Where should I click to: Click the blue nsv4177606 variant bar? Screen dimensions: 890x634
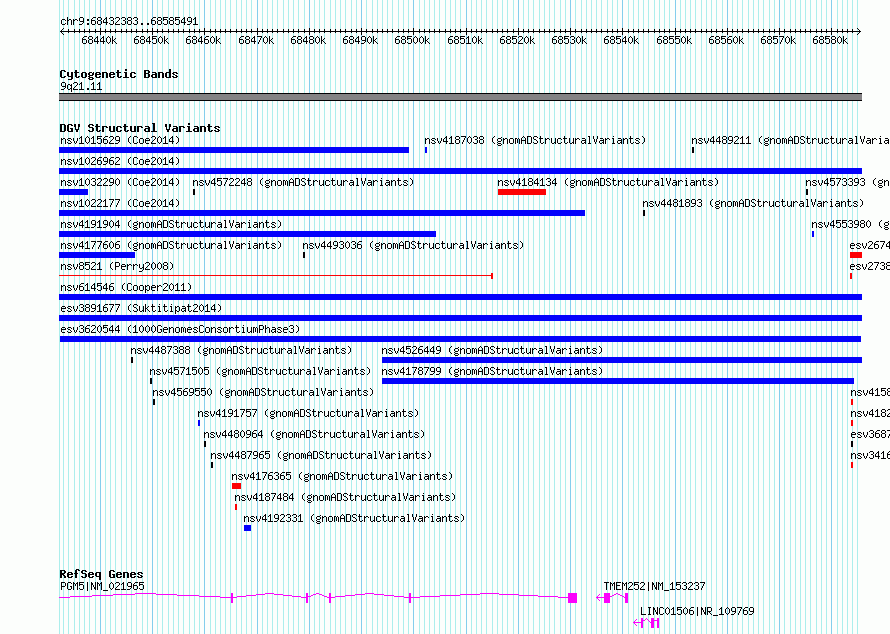tap(97, 255)
